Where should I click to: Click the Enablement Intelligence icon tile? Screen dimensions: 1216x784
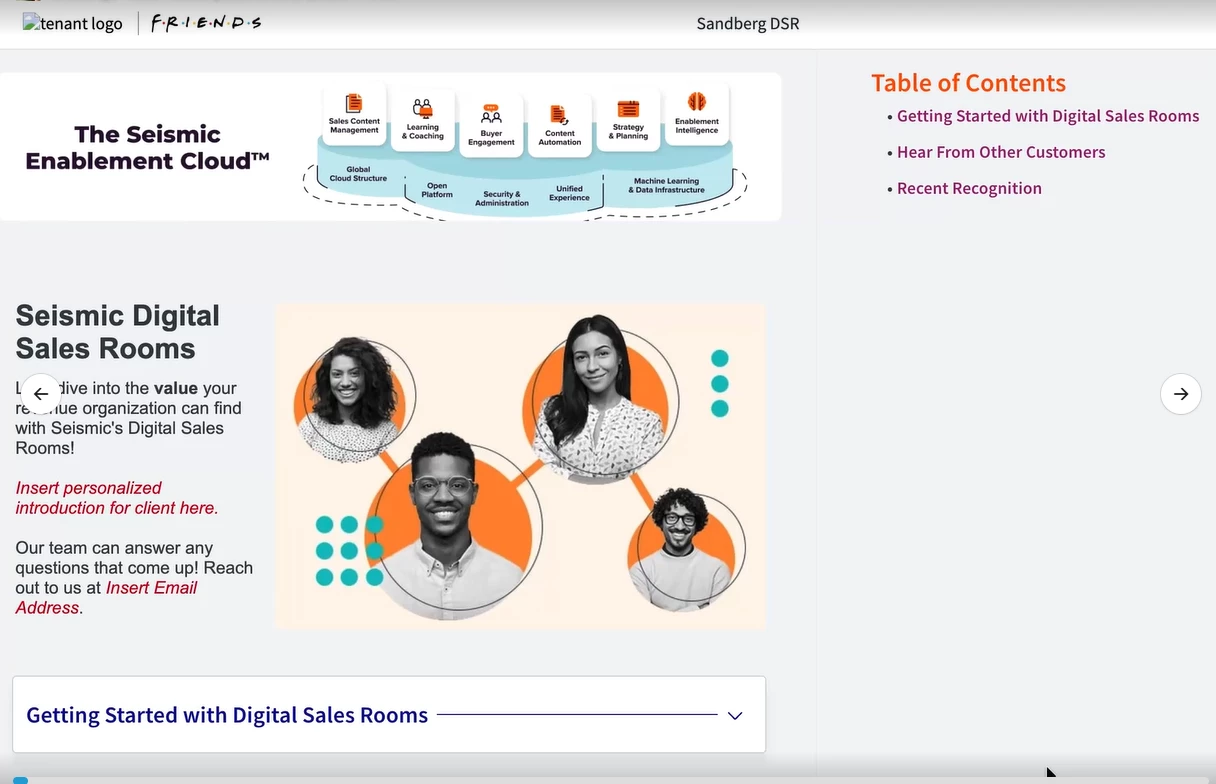[697, 114]
